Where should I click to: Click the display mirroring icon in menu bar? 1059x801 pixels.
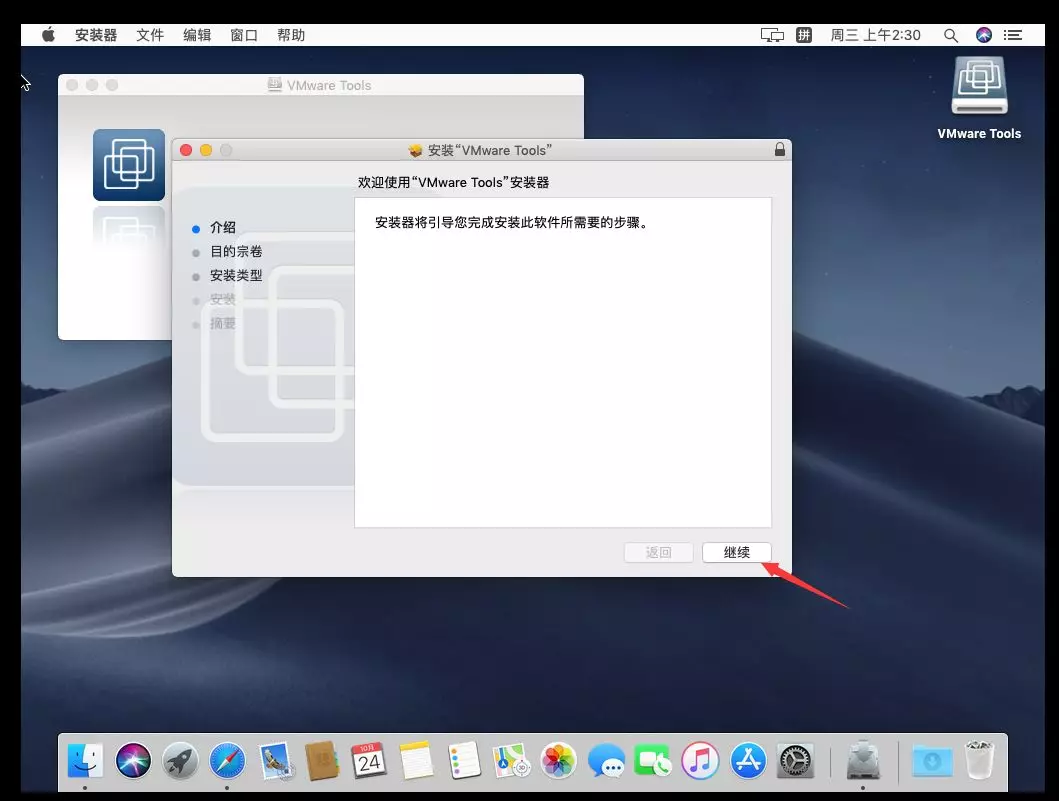point(772,35)
